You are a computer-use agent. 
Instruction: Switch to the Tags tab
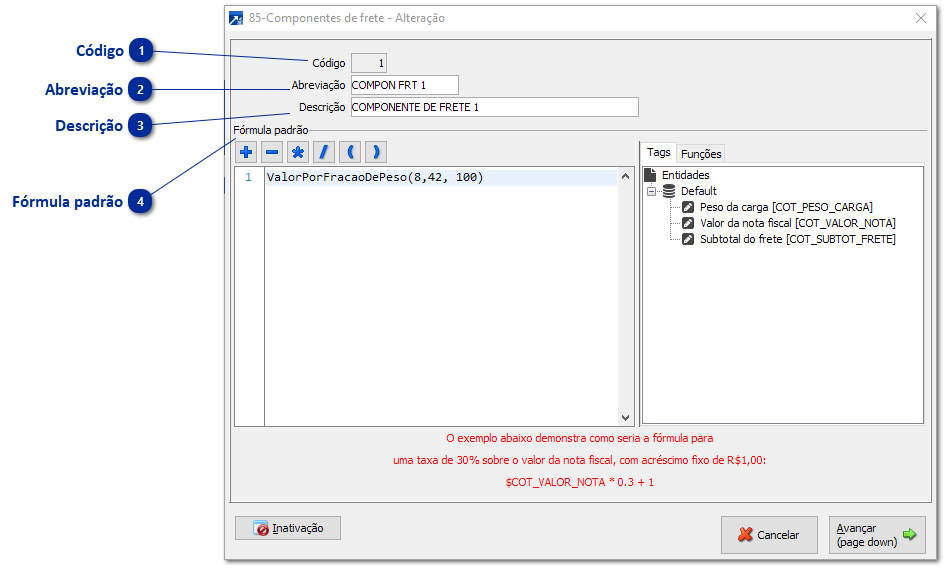click(659, 152)
